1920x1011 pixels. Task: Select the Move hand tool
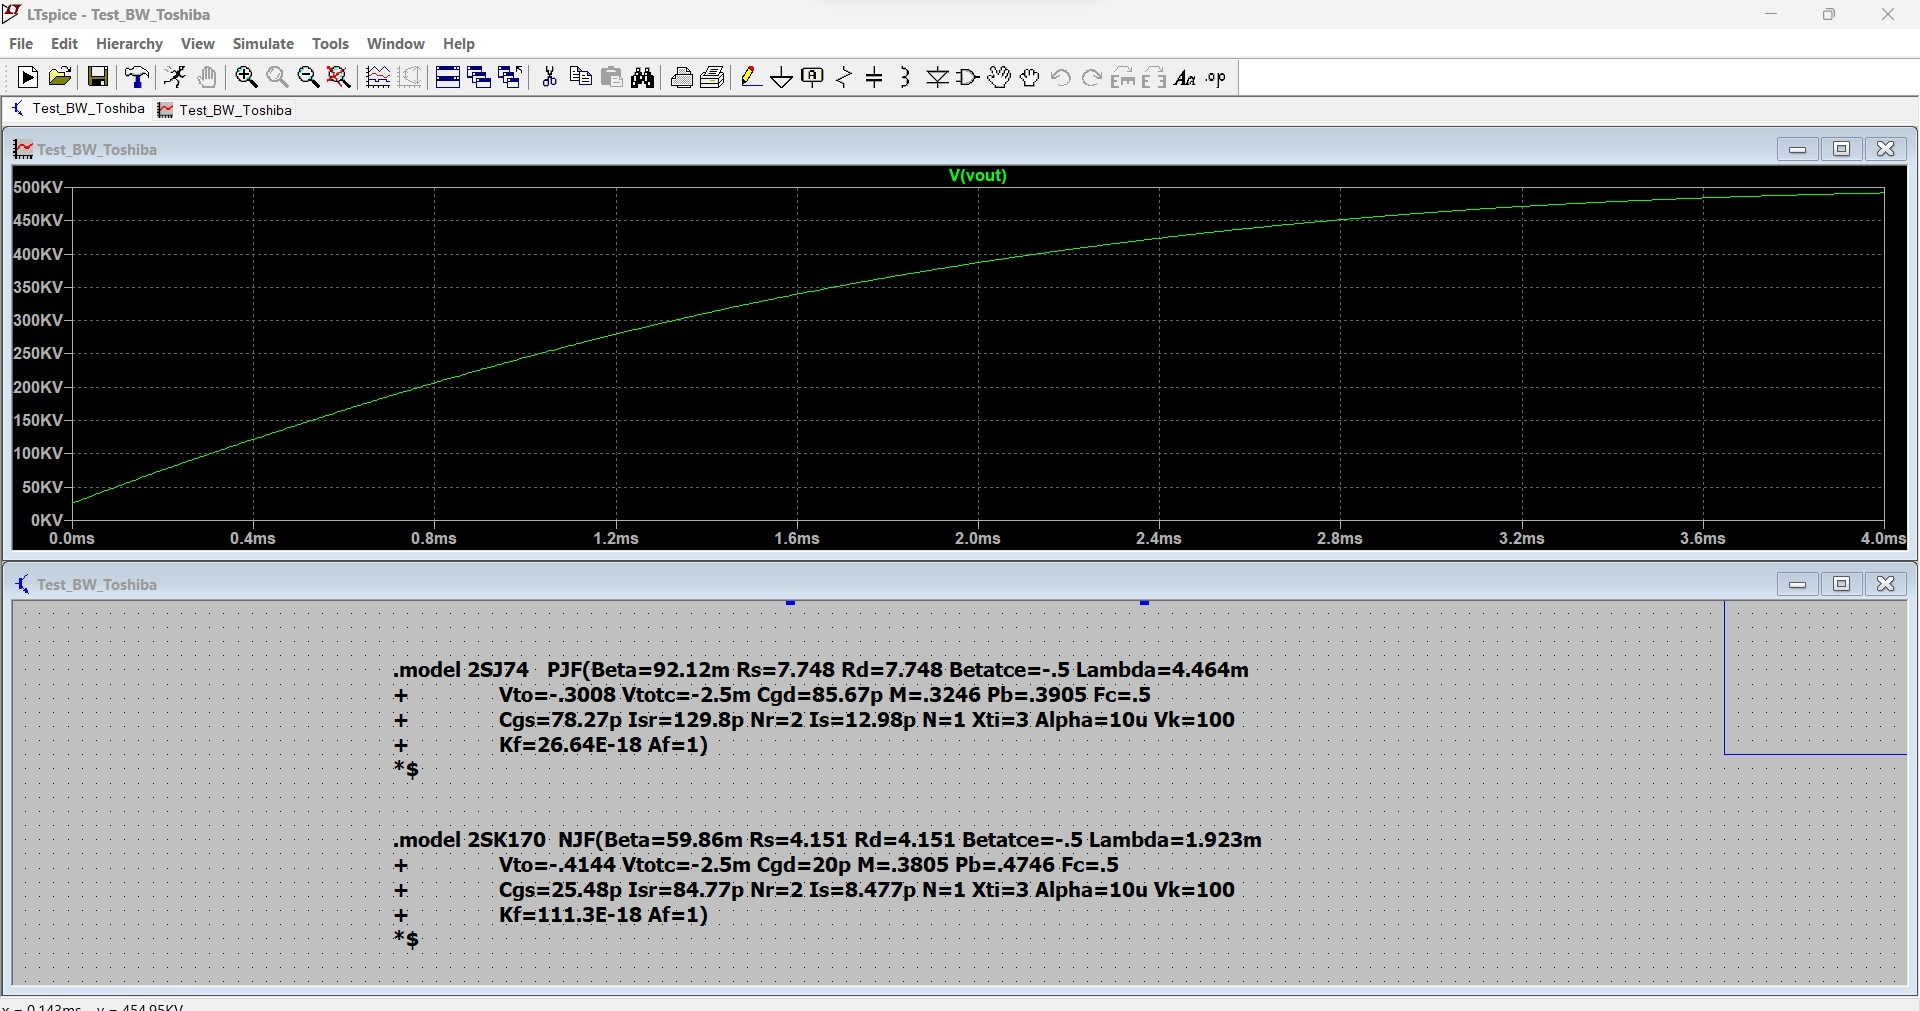999,78
